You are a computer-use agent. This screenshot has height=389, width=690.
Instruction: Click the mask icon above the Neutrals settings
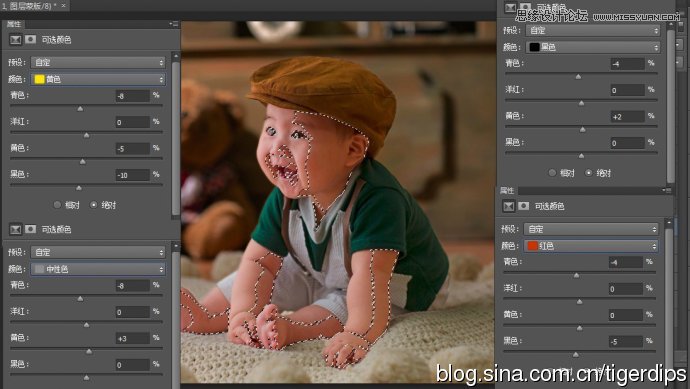(x=30, y=229)
